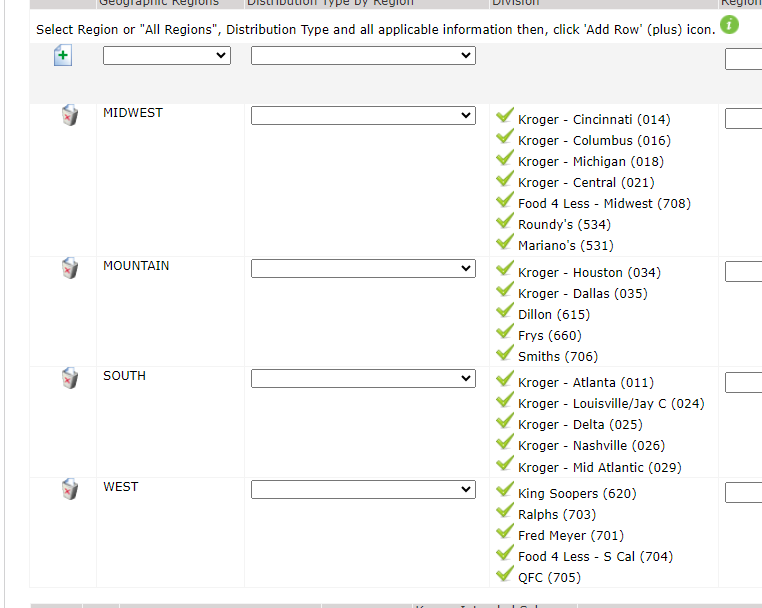Toggle Kroger - Cincinnati (014) checkmark

click(x=505, y=117)
